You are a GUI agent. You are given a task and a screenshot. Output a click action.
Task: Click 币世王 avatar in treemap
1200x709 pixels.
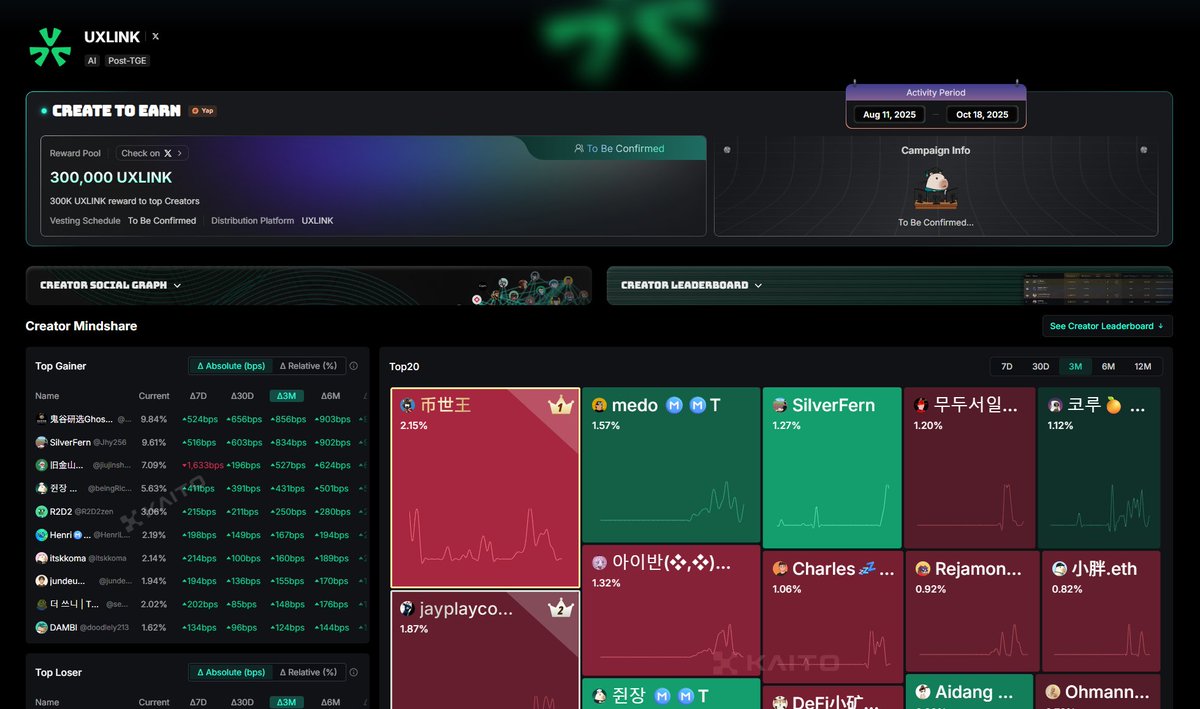point(407,405)
